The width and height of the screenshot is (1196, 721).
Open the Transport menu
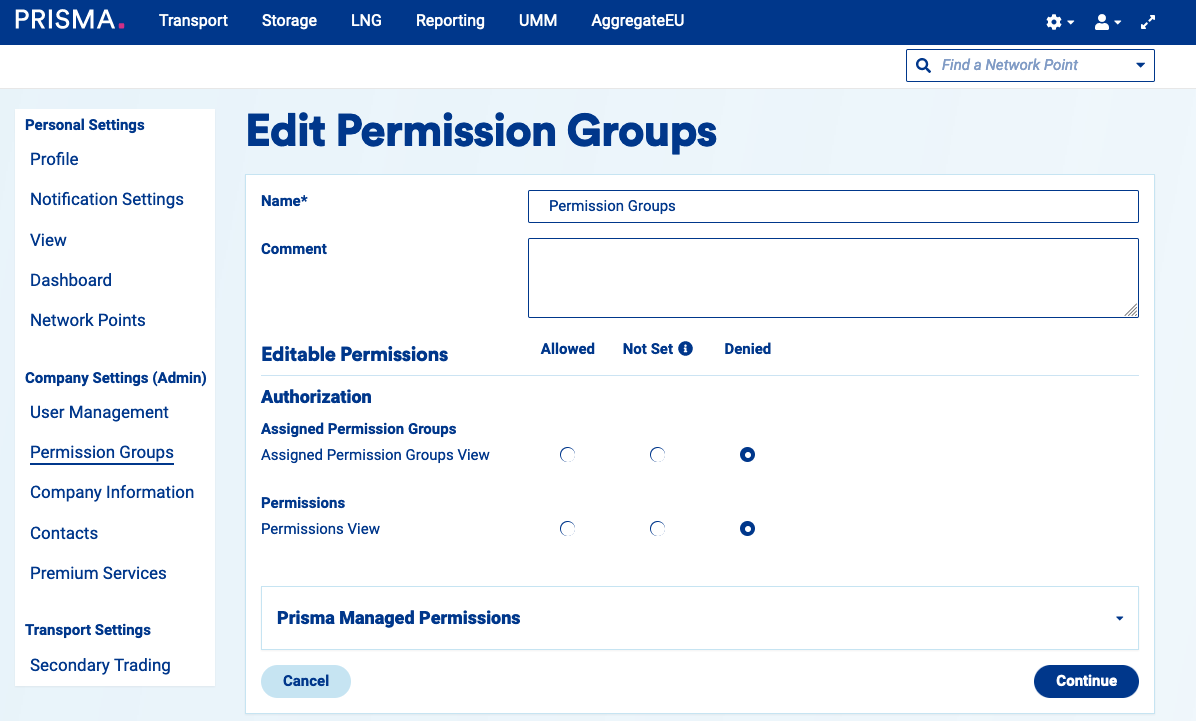(x=193, y=21)
